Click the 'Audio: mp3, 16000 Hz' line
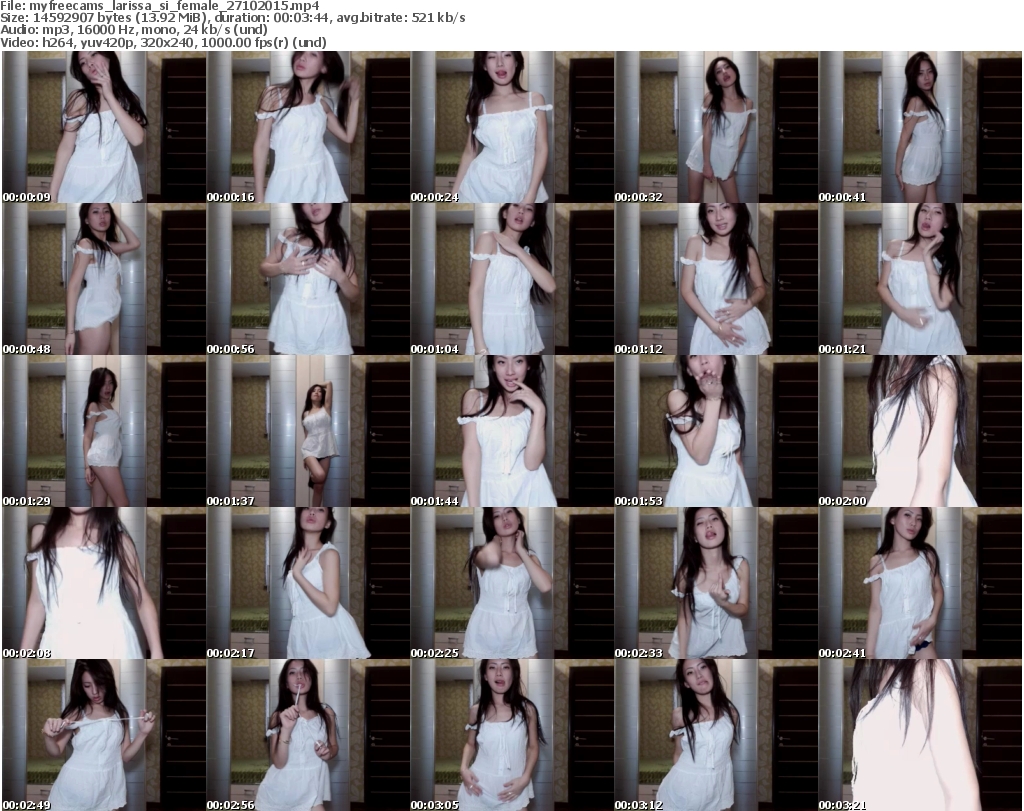This screenshot has height=811, width=1024. tap(134, 29)
